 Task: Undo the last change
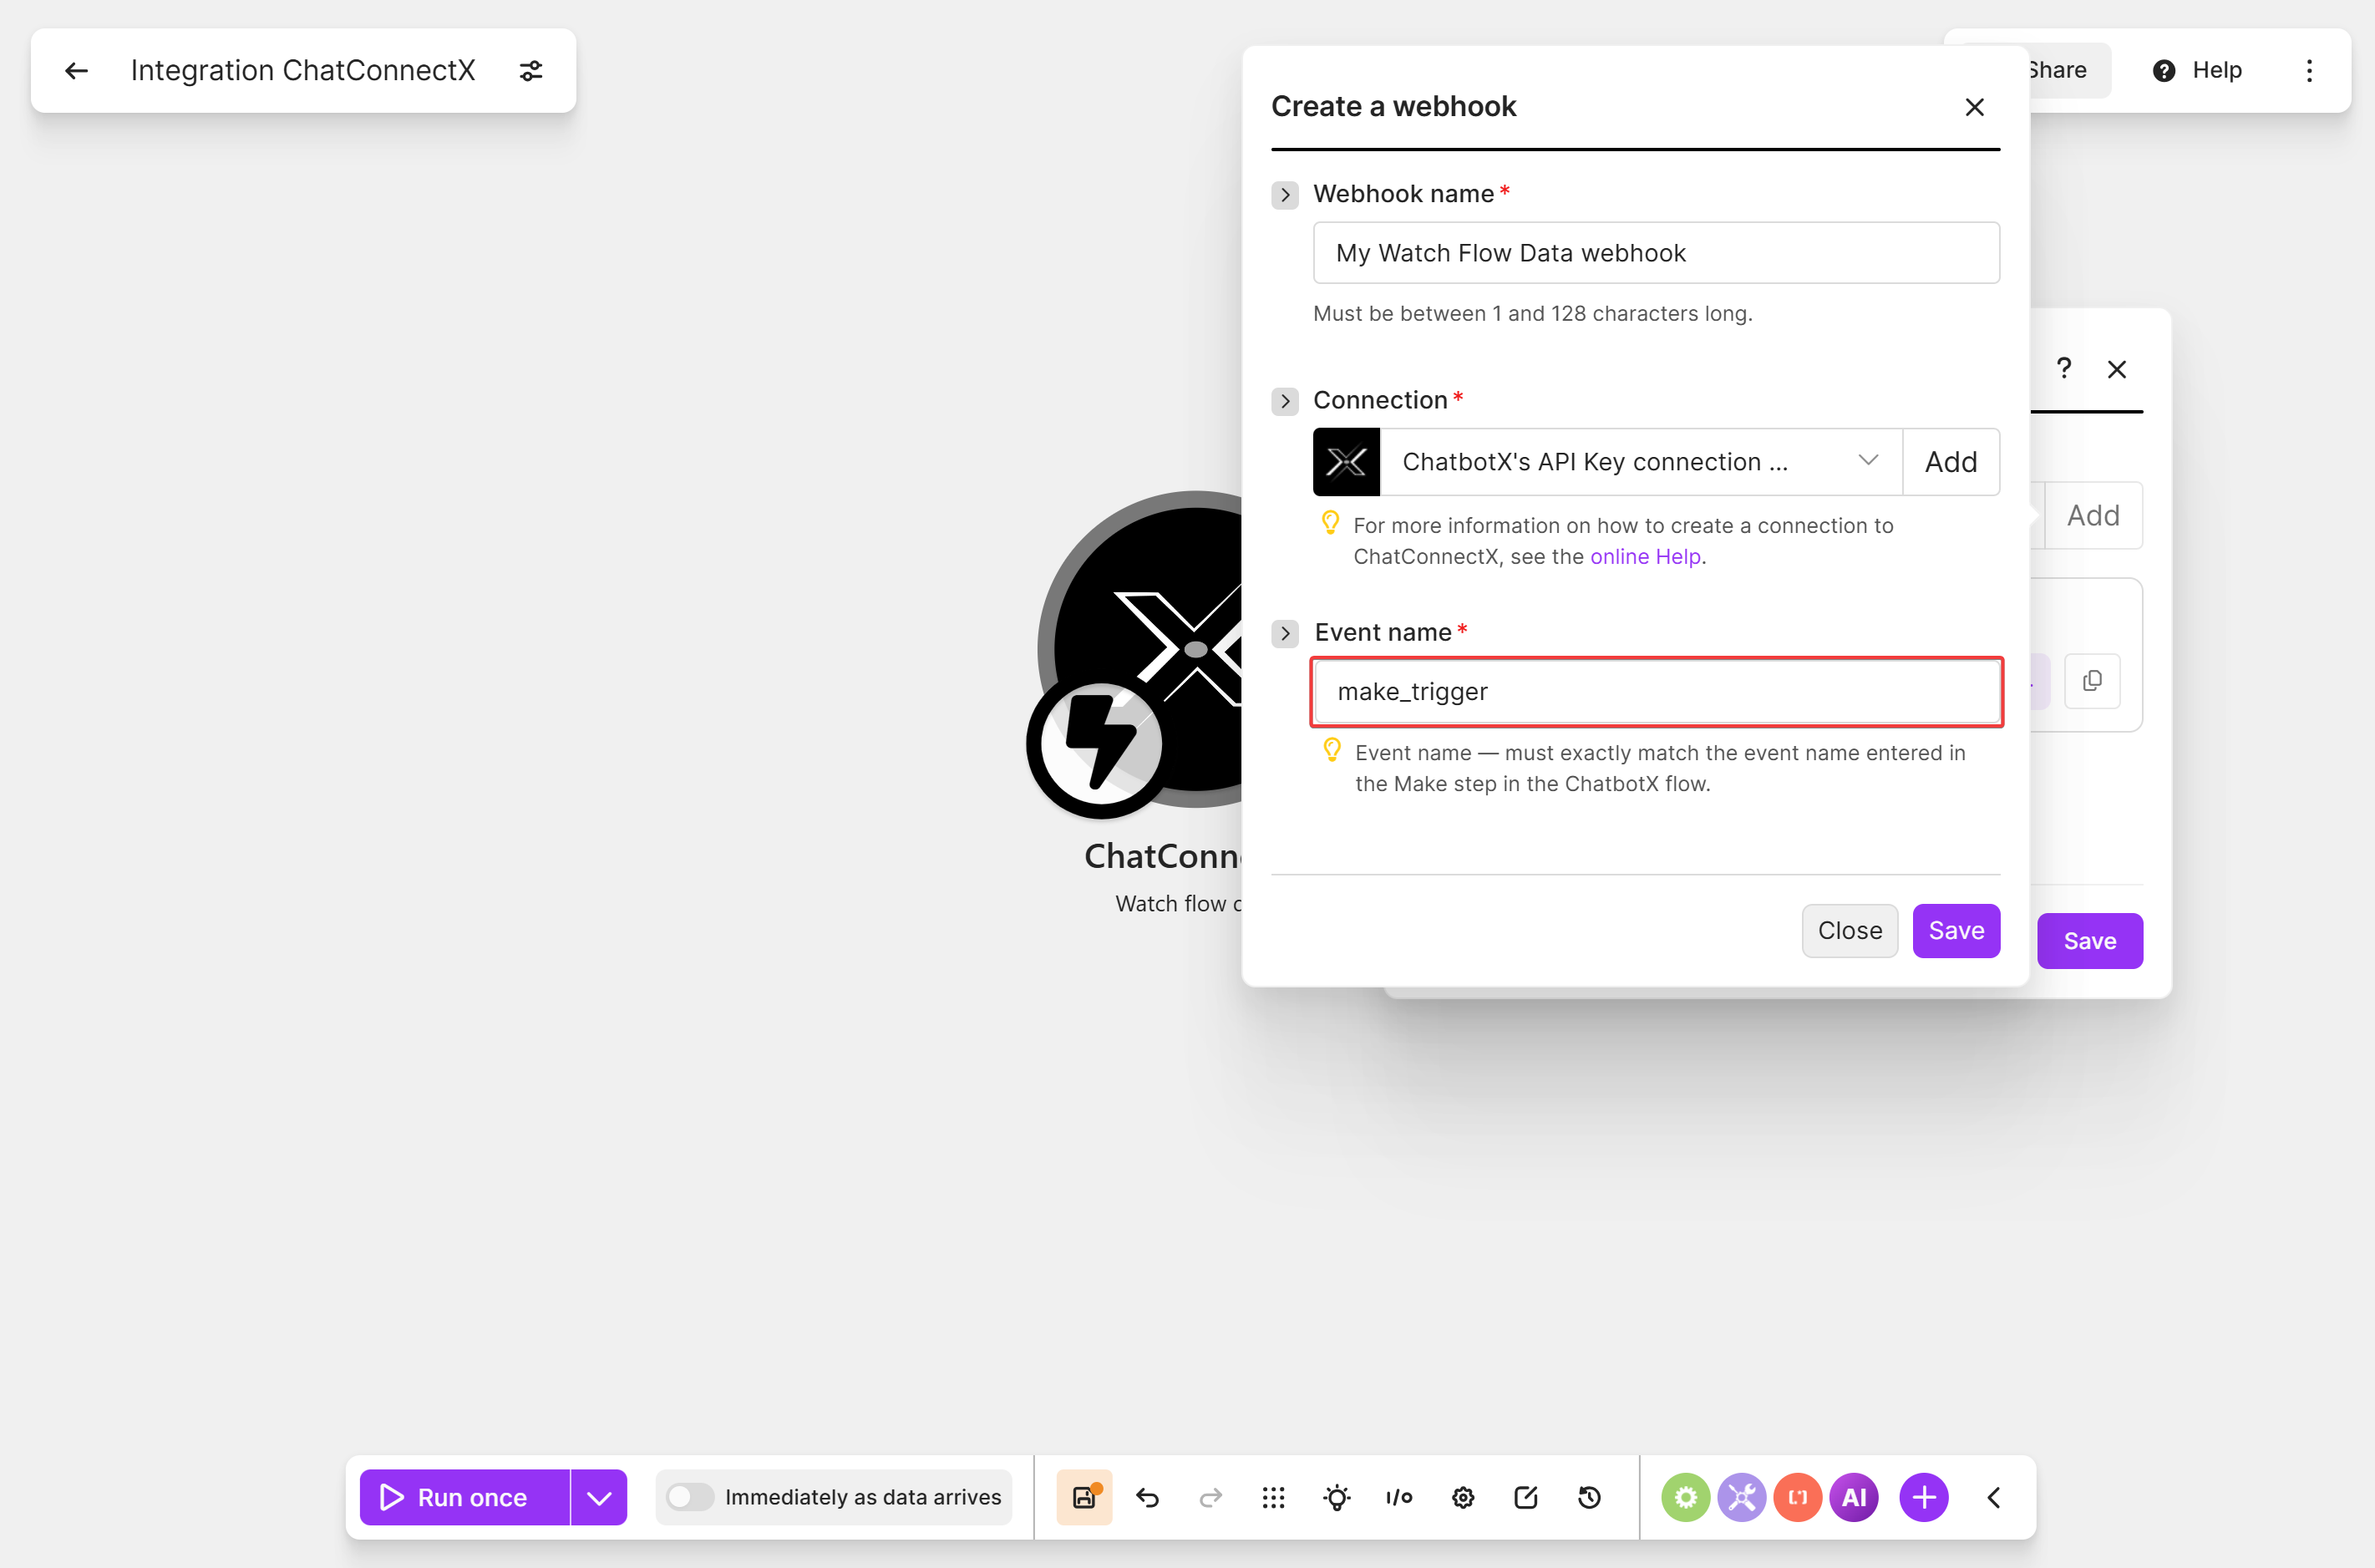[x=1148, y=1497]
